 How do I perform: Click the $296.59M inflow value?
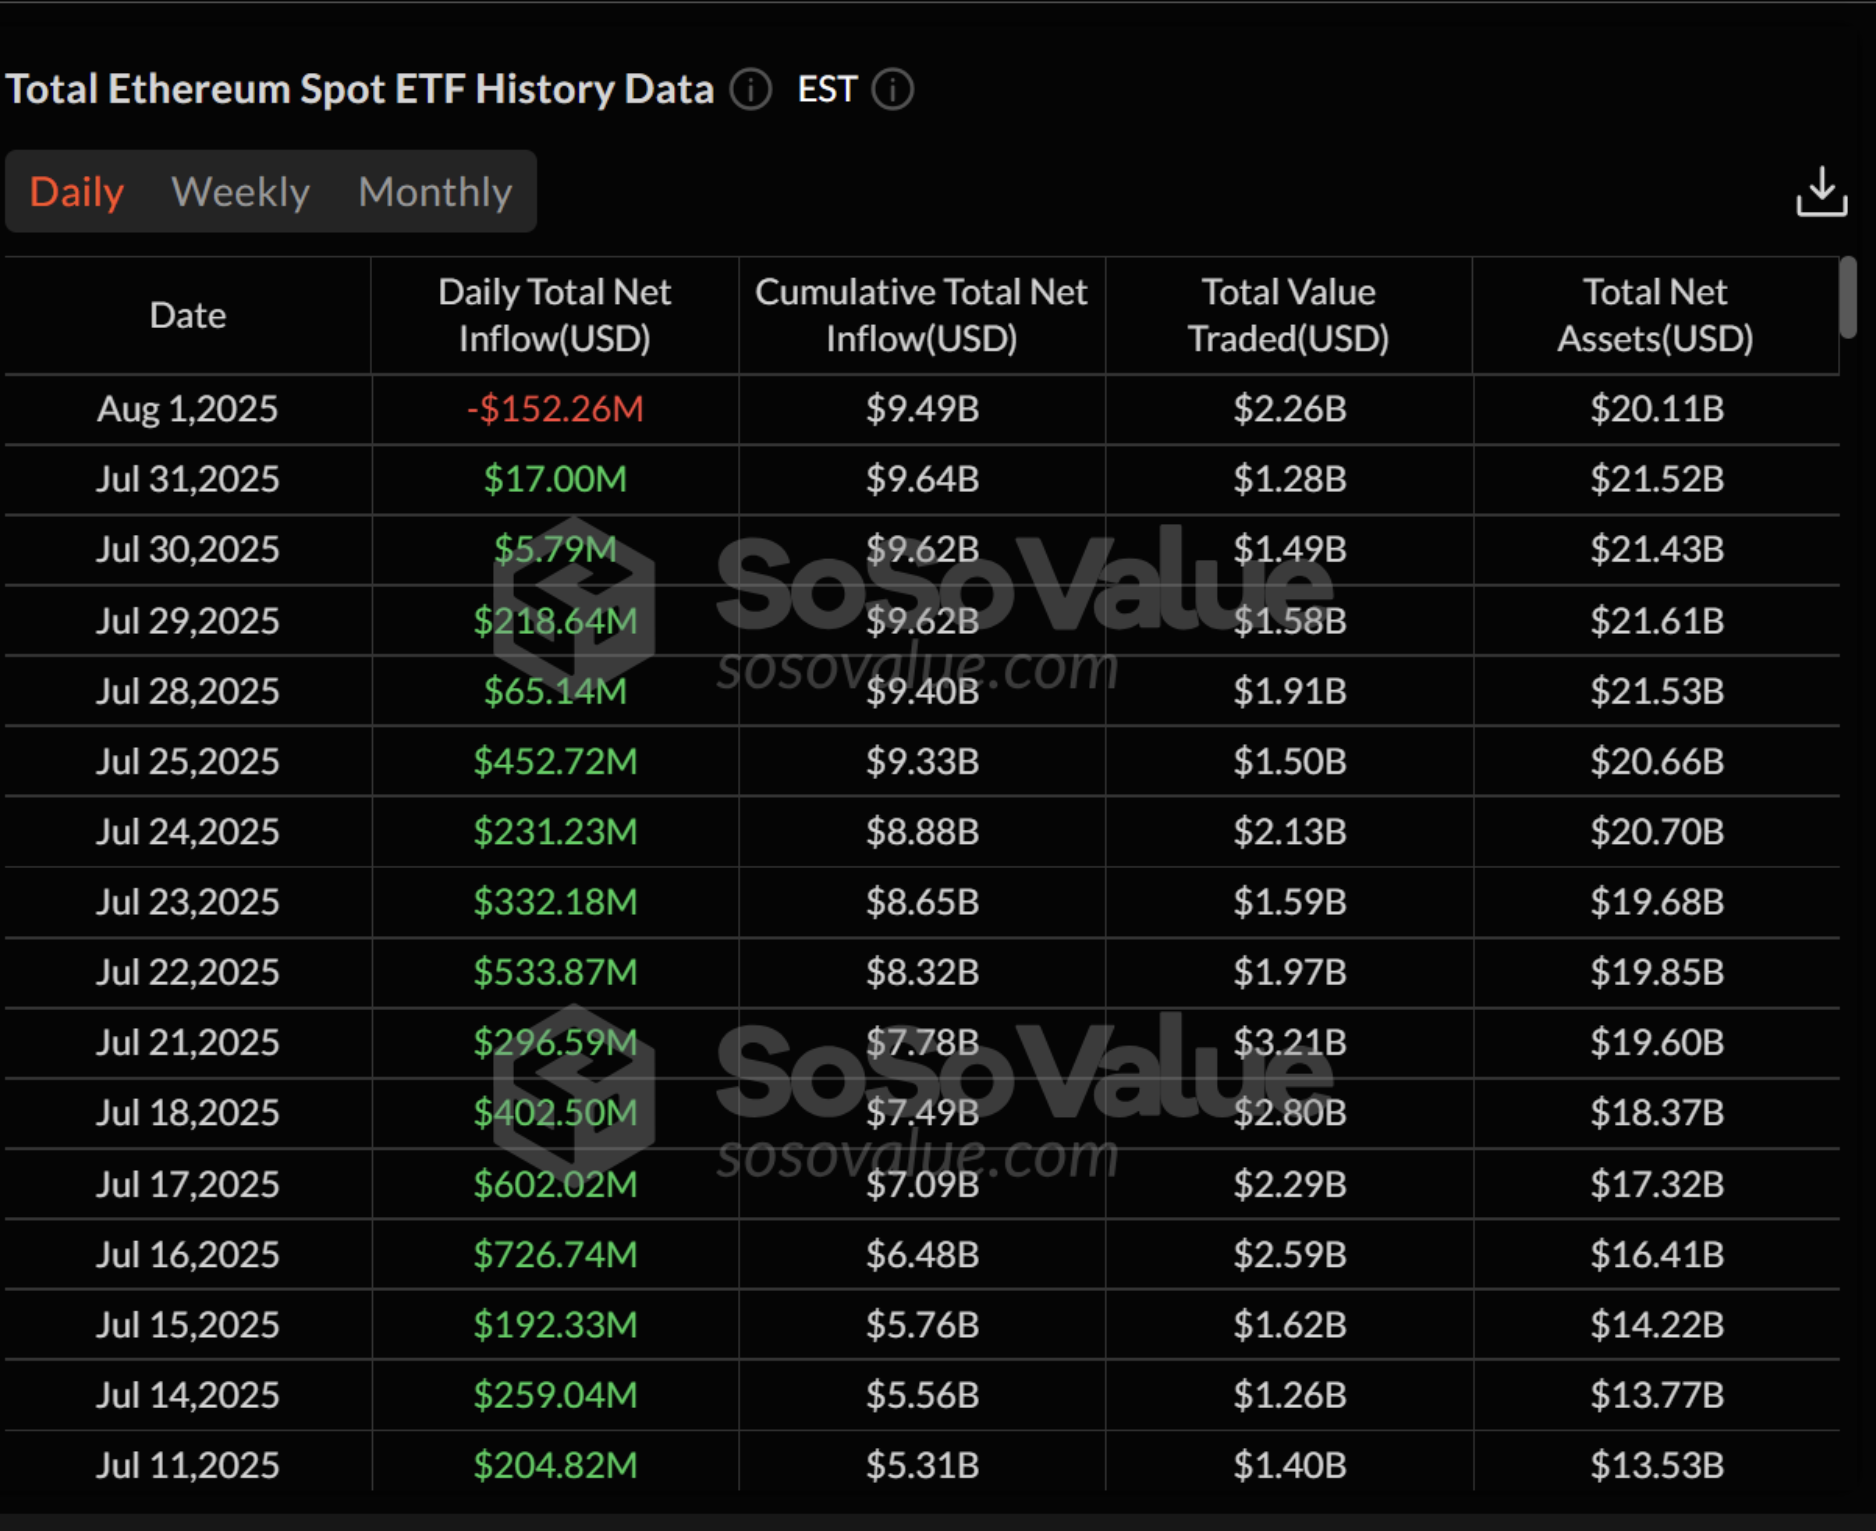pos(555,1042)
